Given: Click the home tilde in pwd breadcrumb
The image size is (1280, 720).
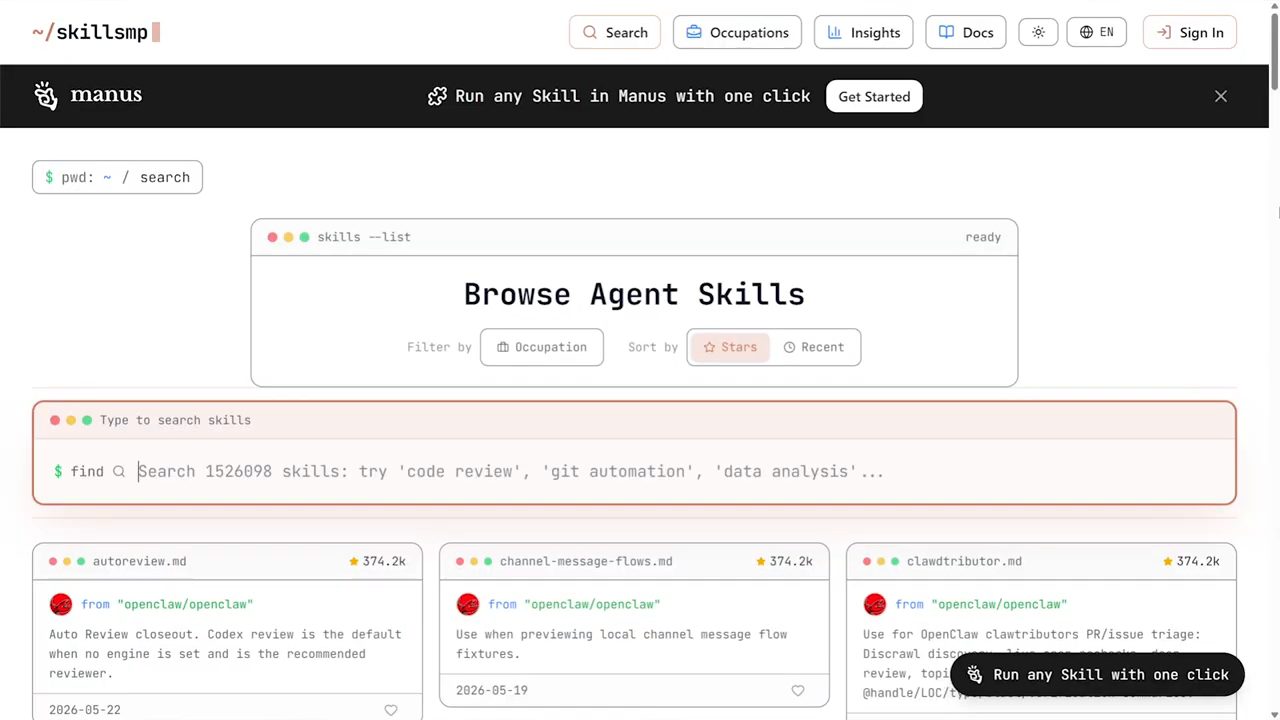Looking at the screenshot, I should pos(107,177).
